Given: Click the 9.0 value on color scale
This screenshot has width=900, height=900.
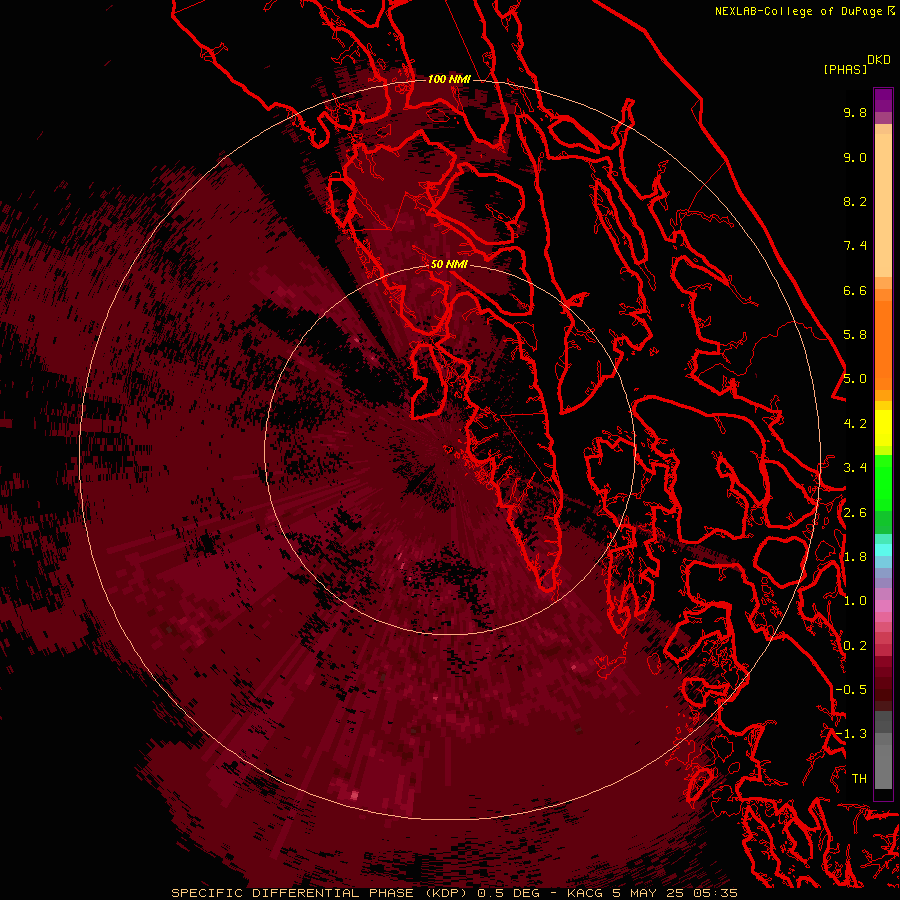Looking at the screenshot, I should pyautogui.click(x=855, y=157).
